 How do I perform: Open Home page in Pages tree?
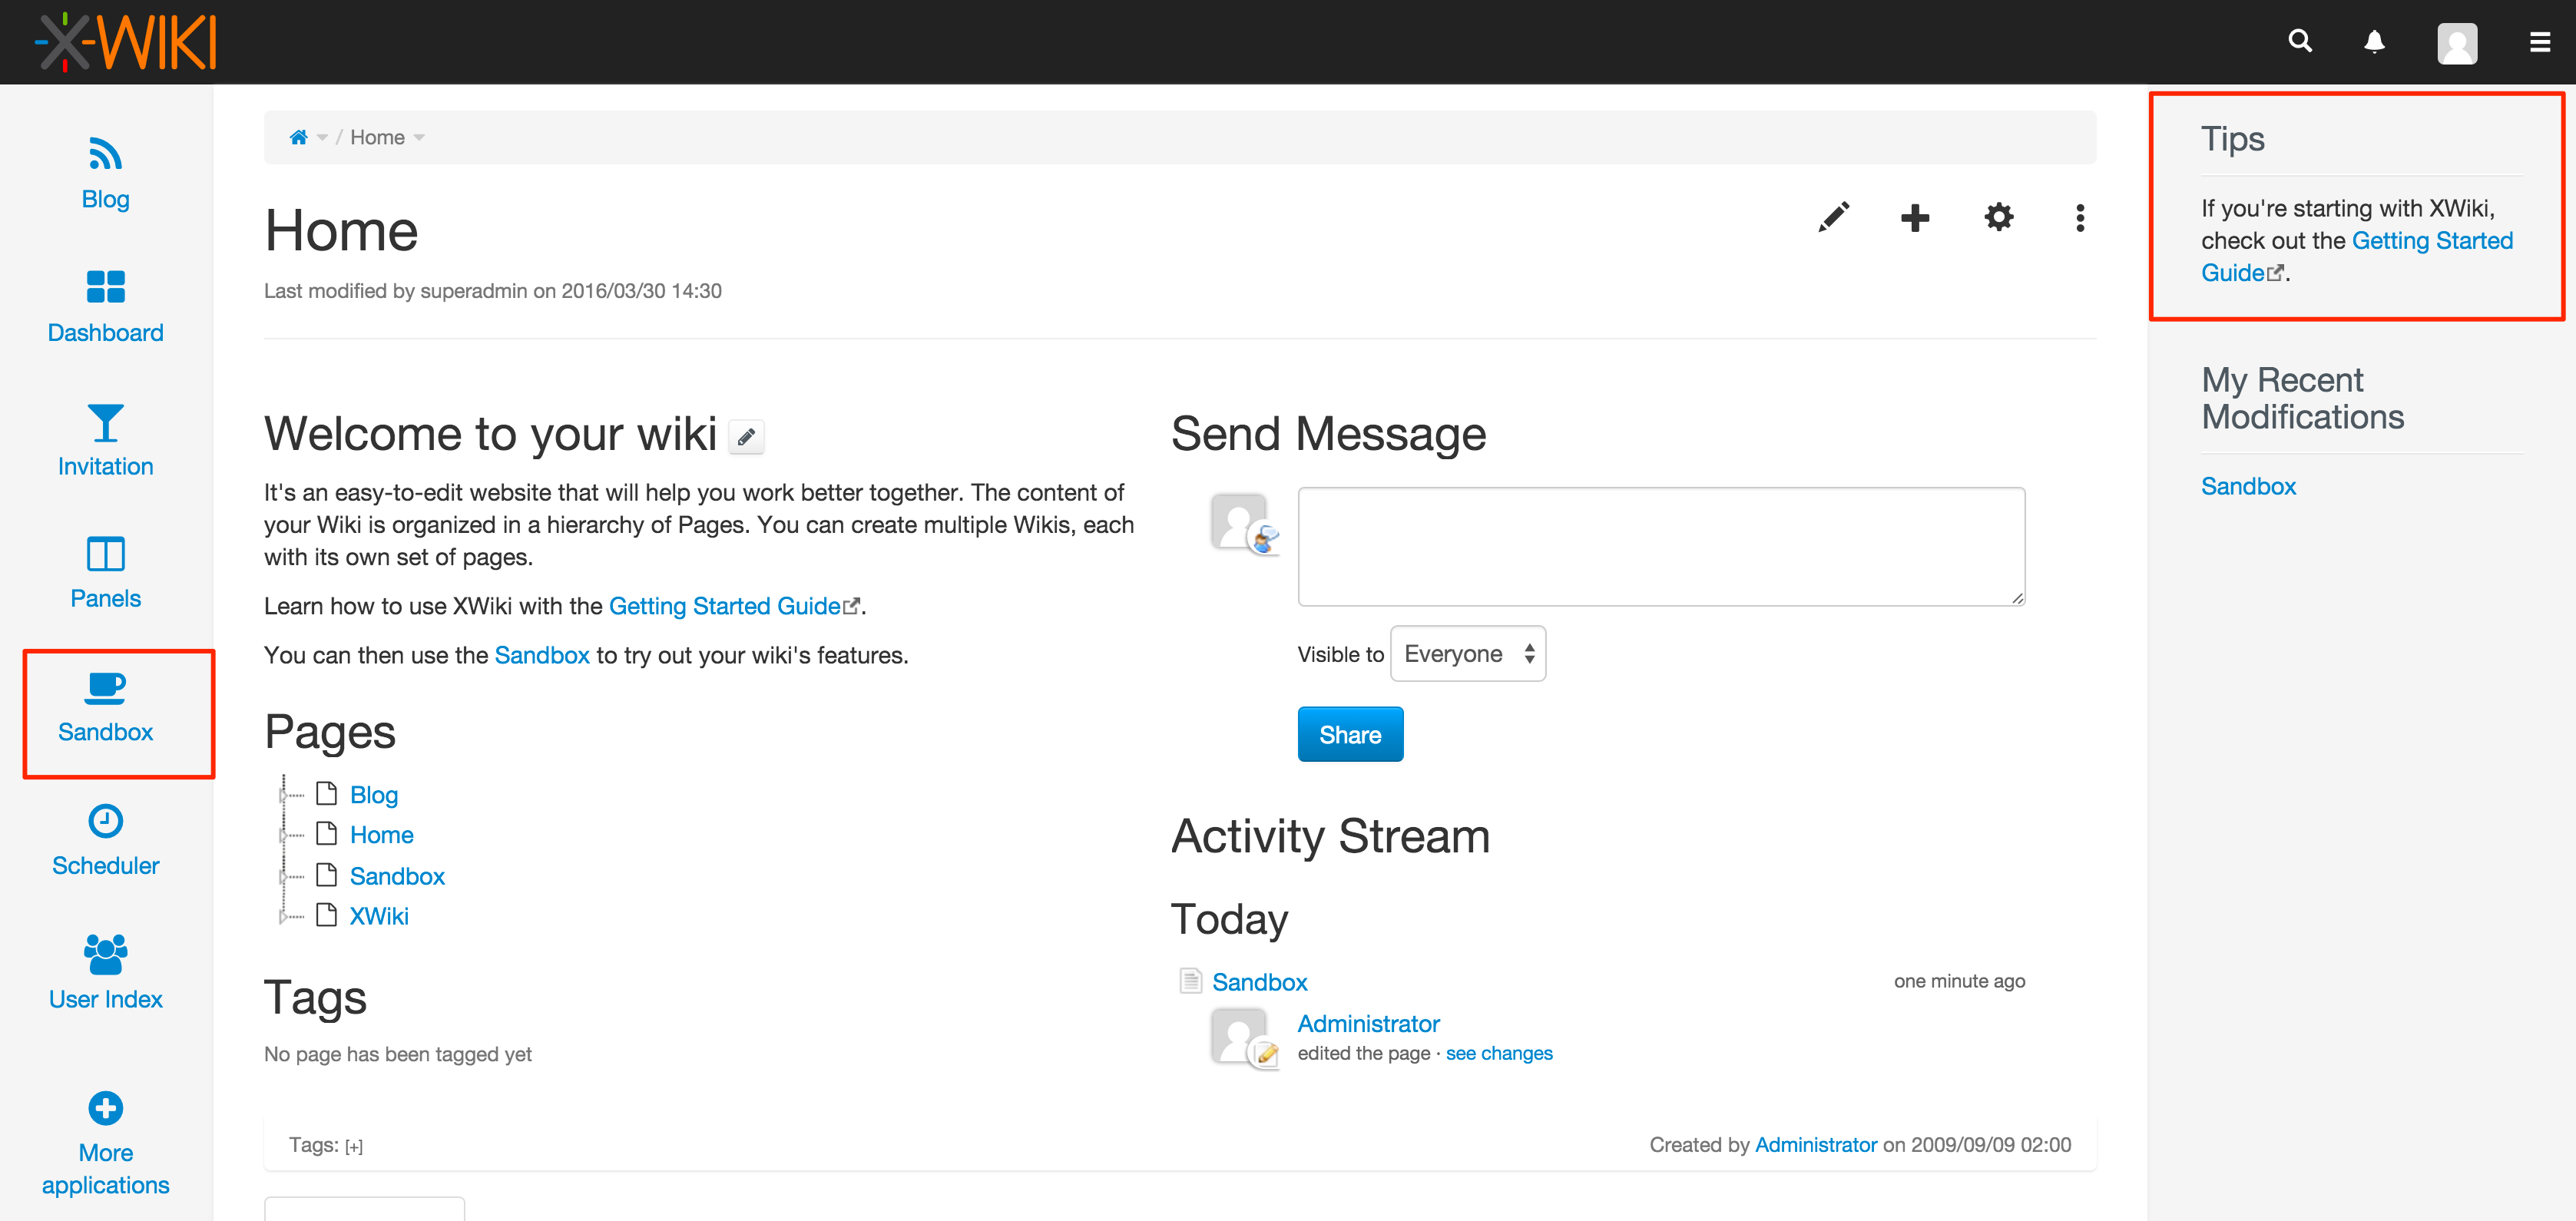click(x=381, y=835)
